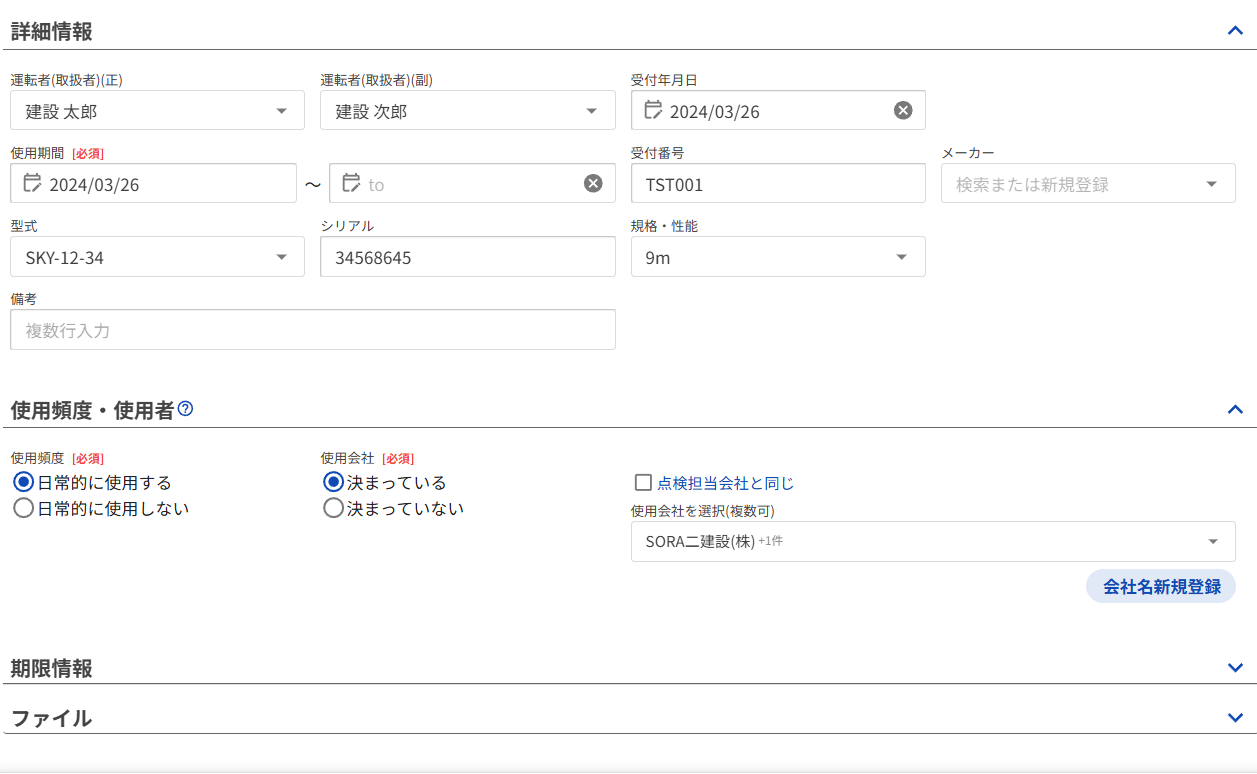
Task: Clear the 使用期間 end date field
Action: (x=593, y=183)
